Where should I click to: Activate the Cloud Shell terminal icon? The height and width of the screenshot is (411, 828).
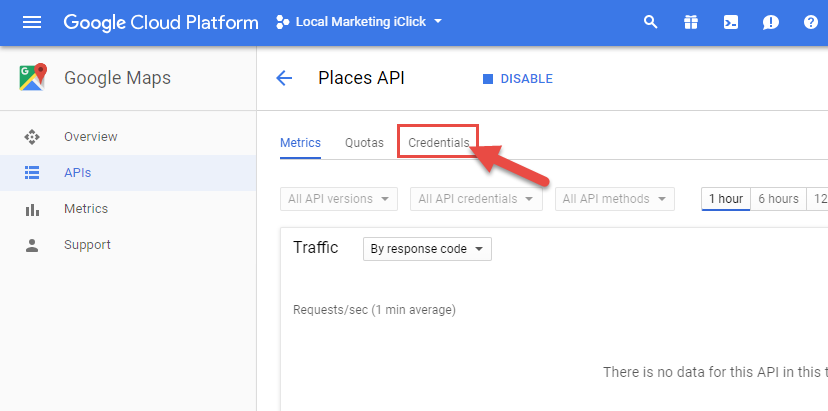[x=731, y=22]
